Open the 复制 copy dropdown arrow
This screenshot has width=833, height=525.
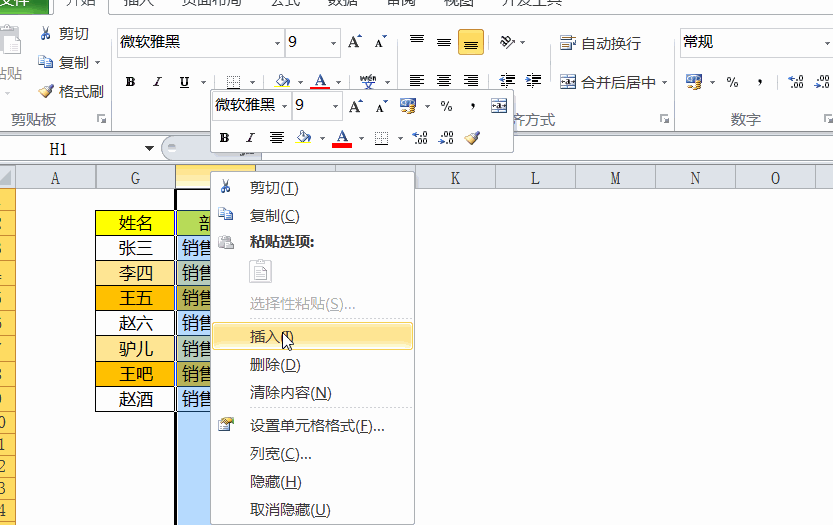98,63
